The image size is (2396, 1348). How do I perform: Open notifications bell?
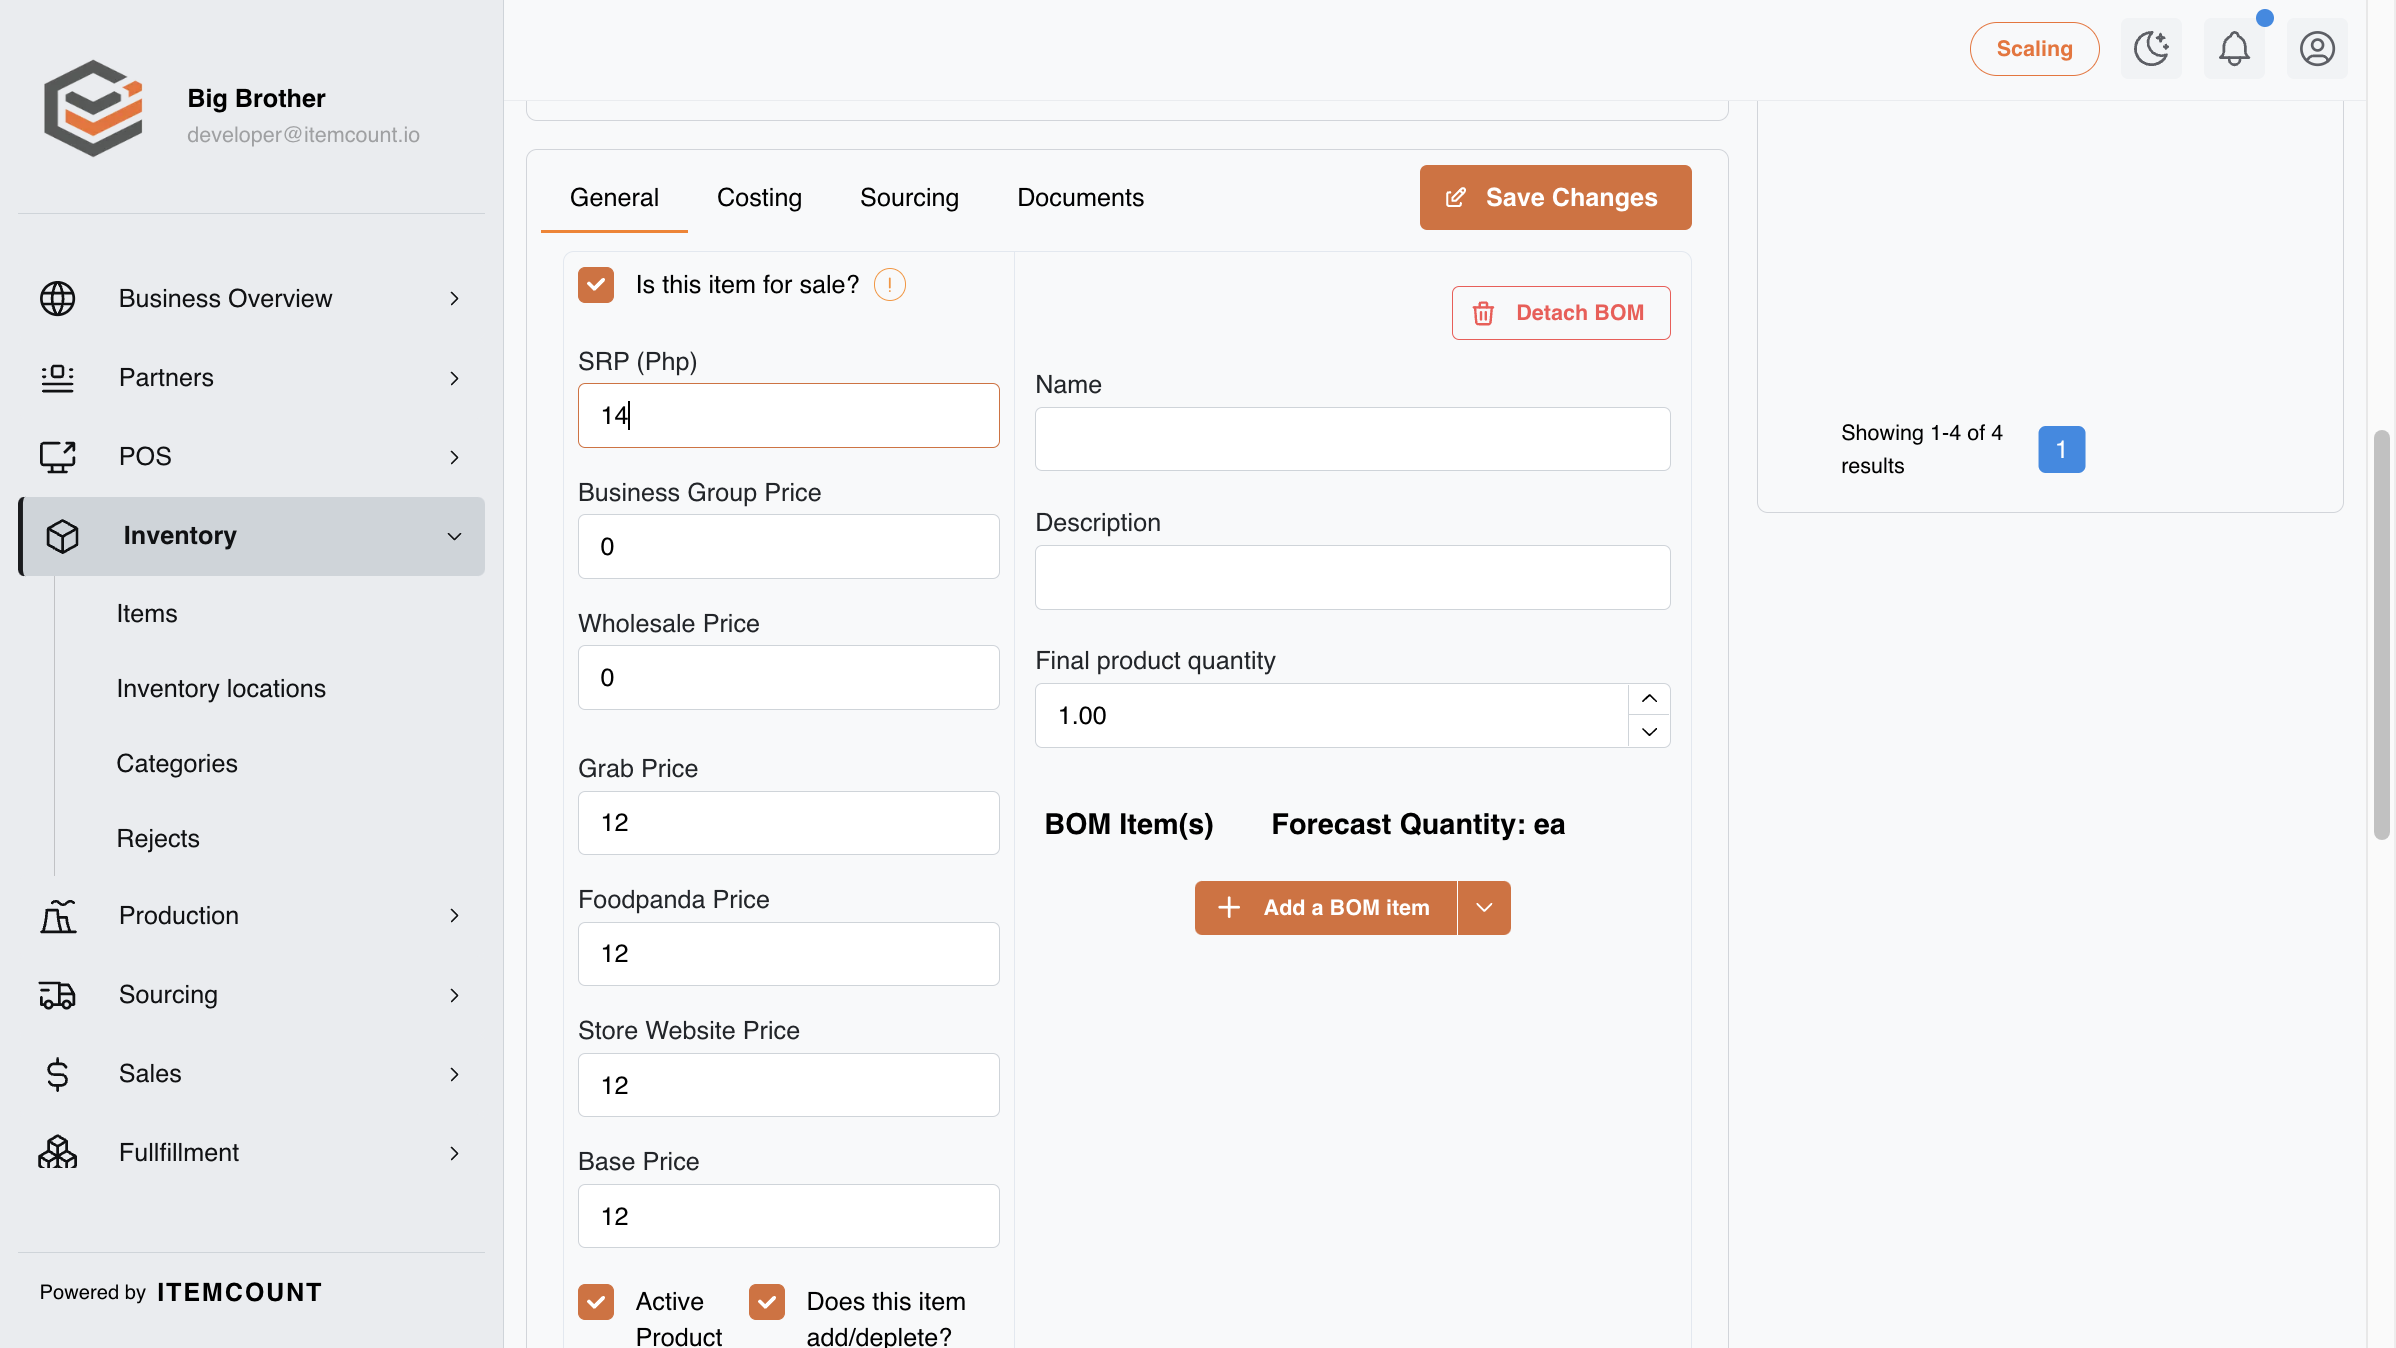click(2234, 48)
